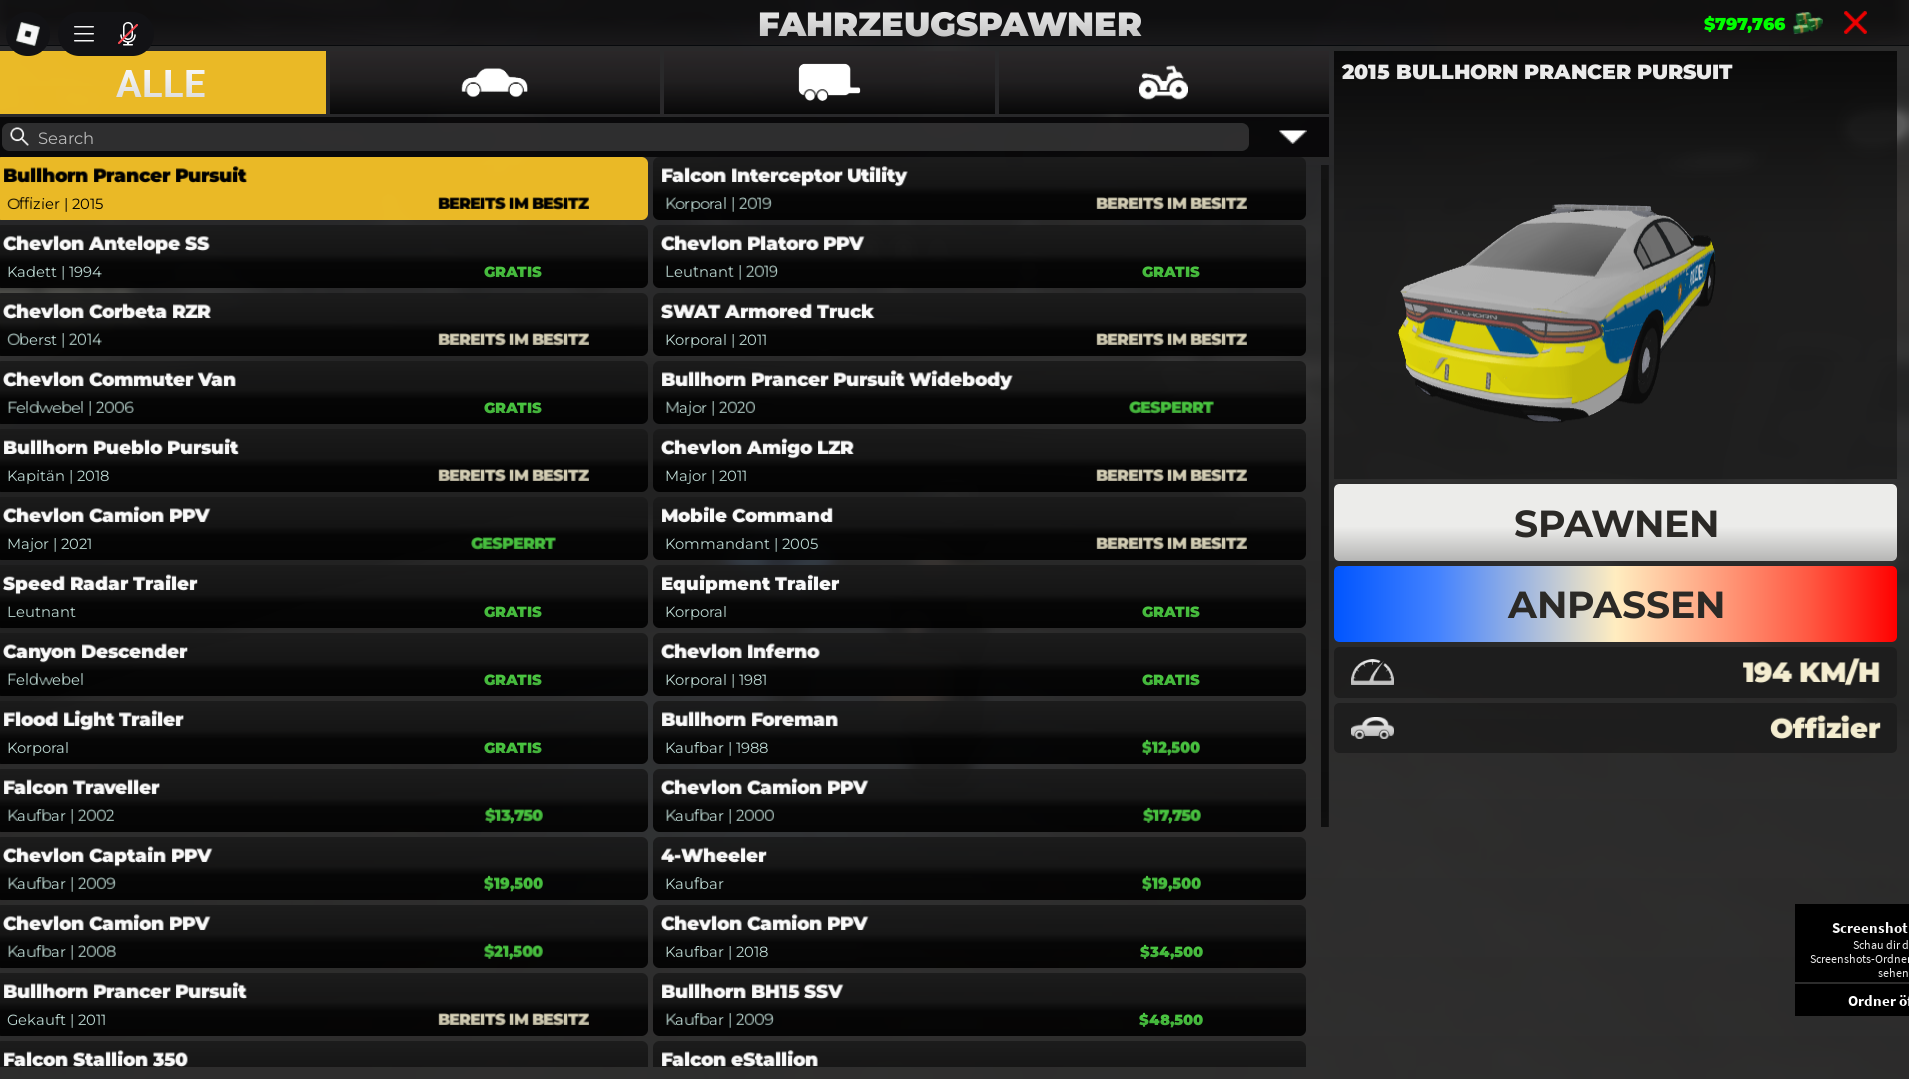
Task: Switch to the ALLE tab
Action: tap(162, 83)
